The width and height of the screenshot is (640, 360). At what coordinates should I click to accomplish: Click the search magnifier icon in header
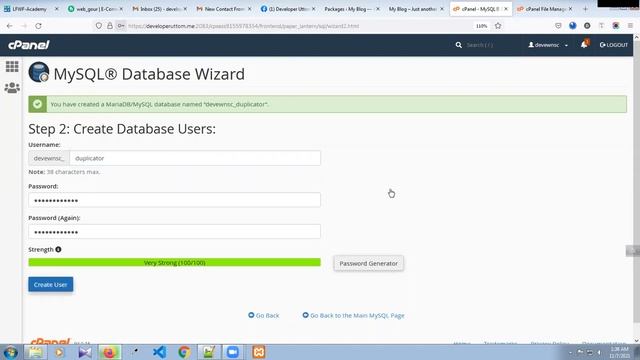coord(458,45)
